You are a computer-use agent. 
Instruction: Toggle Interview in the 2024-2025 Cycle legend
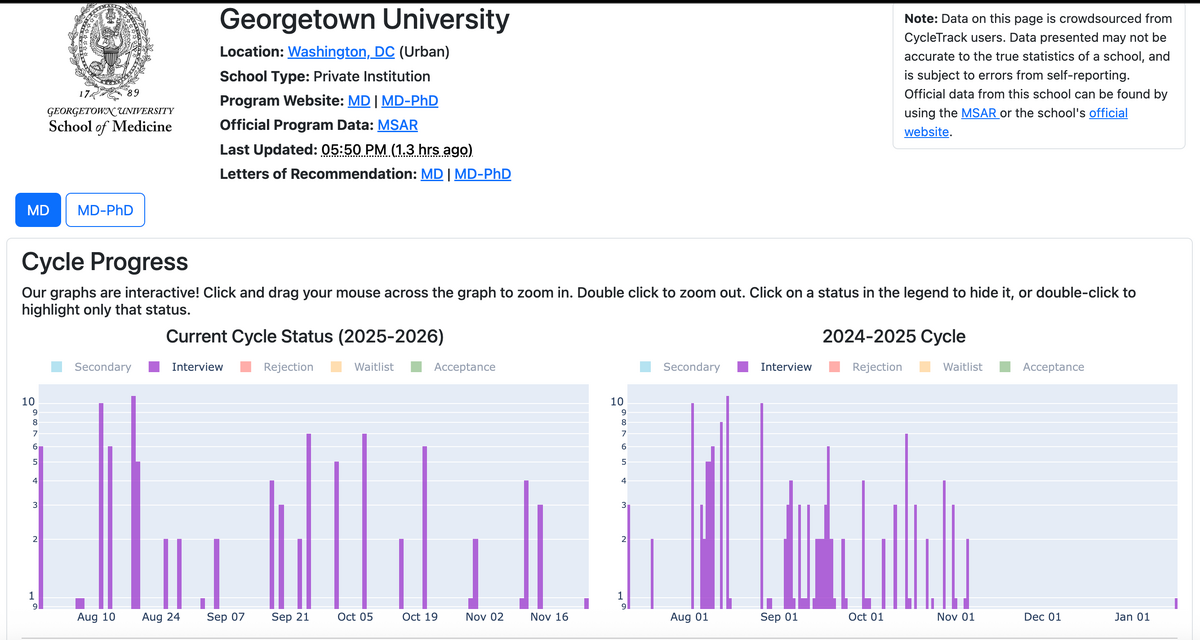(x=775, y=367)
